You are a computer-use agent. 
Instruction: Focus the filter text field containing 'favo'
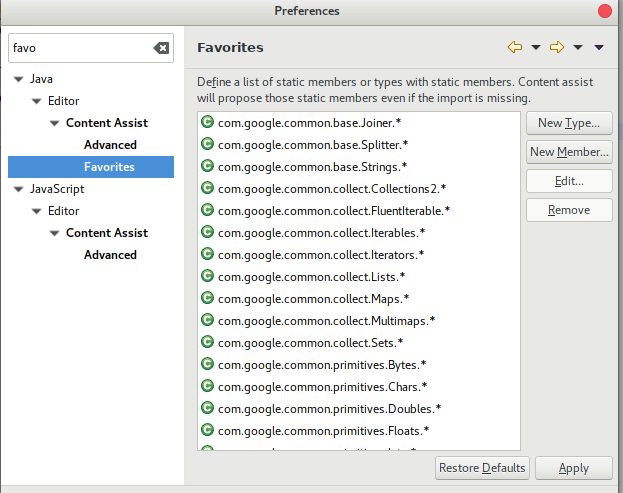[91, 48]
